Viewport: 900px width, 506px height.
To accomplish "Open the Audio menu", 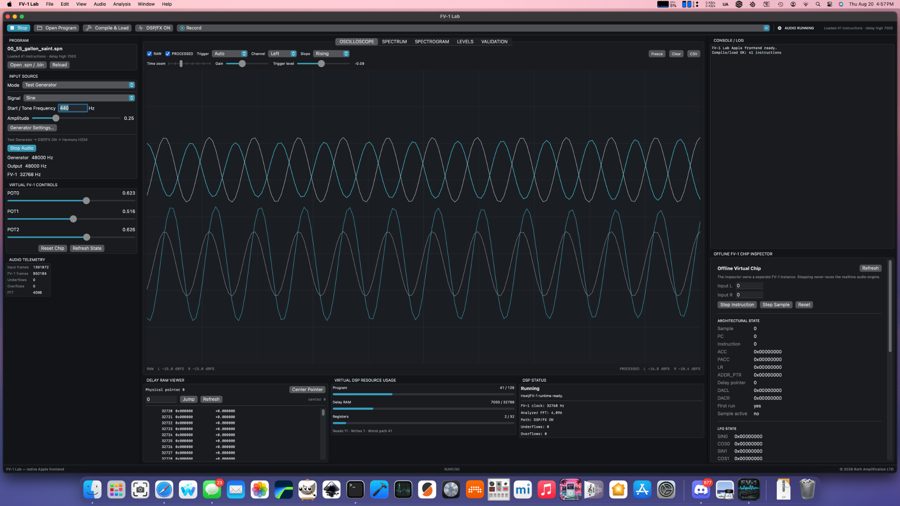I will (99, 4).
